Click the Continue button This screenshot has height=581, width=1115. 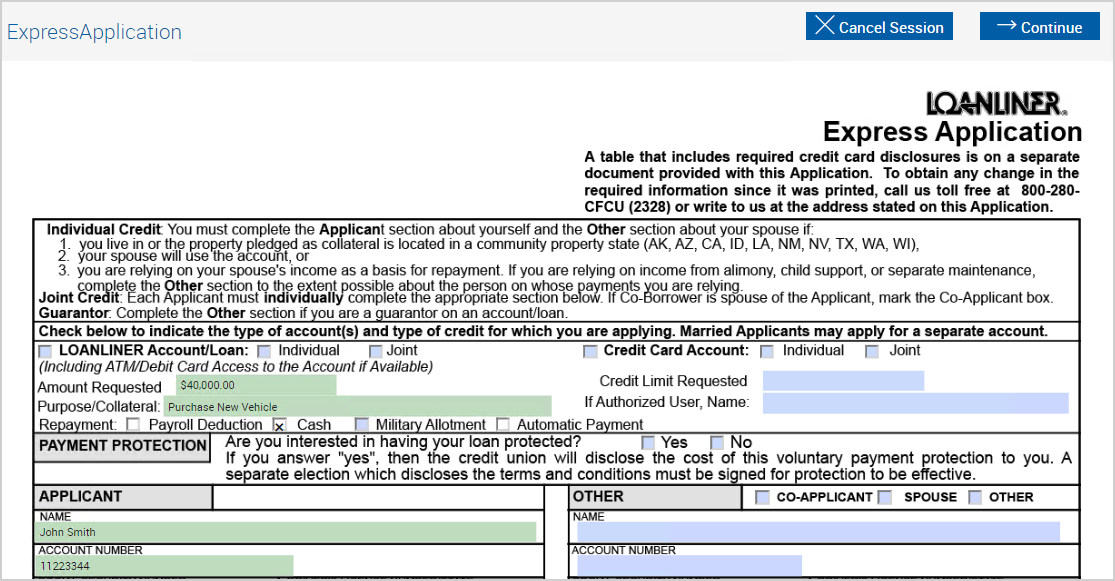[1040, 27]
